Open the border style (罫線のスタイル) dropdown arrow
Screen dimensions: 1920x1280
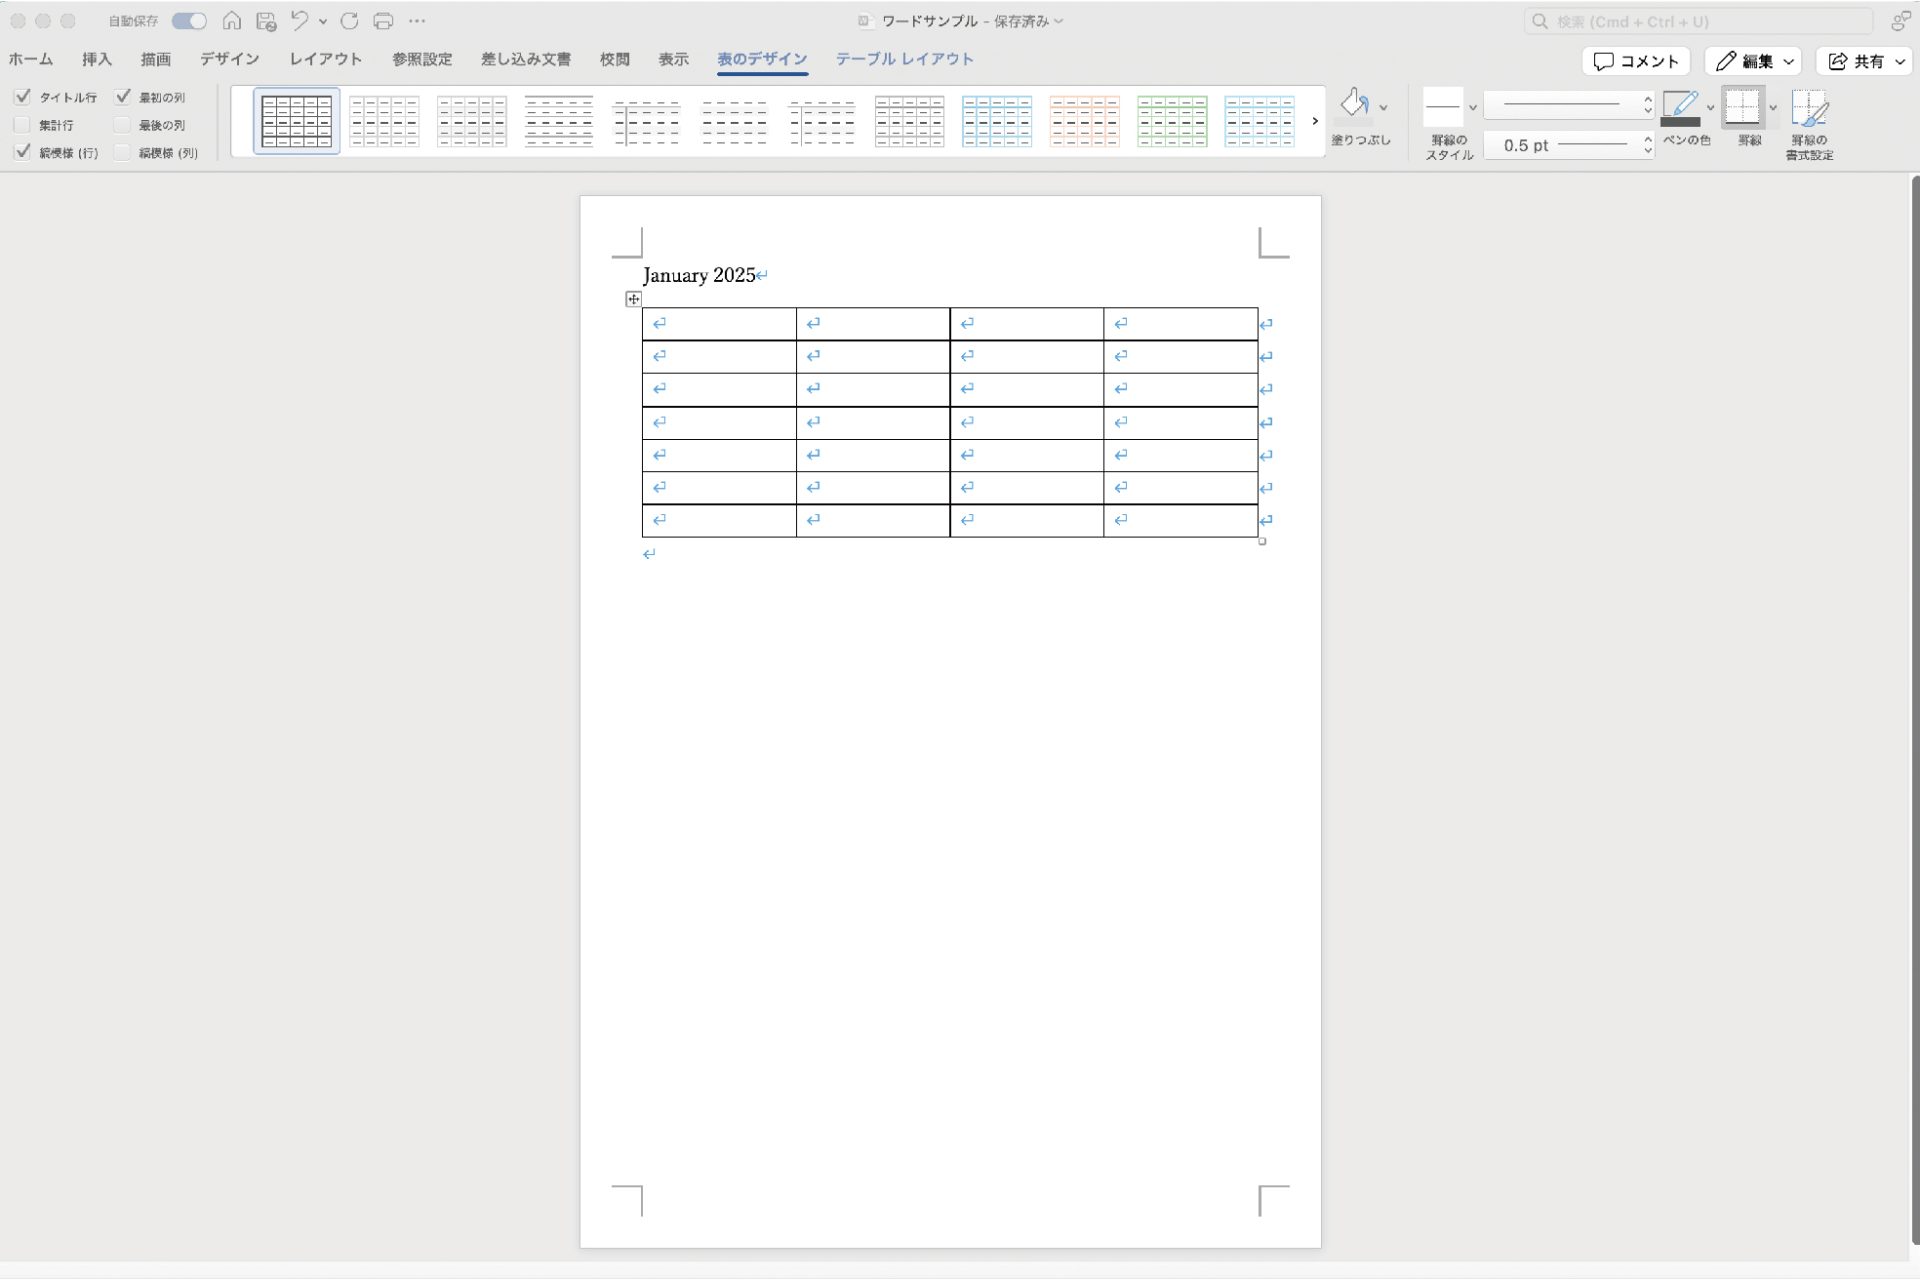point(1472,107)
